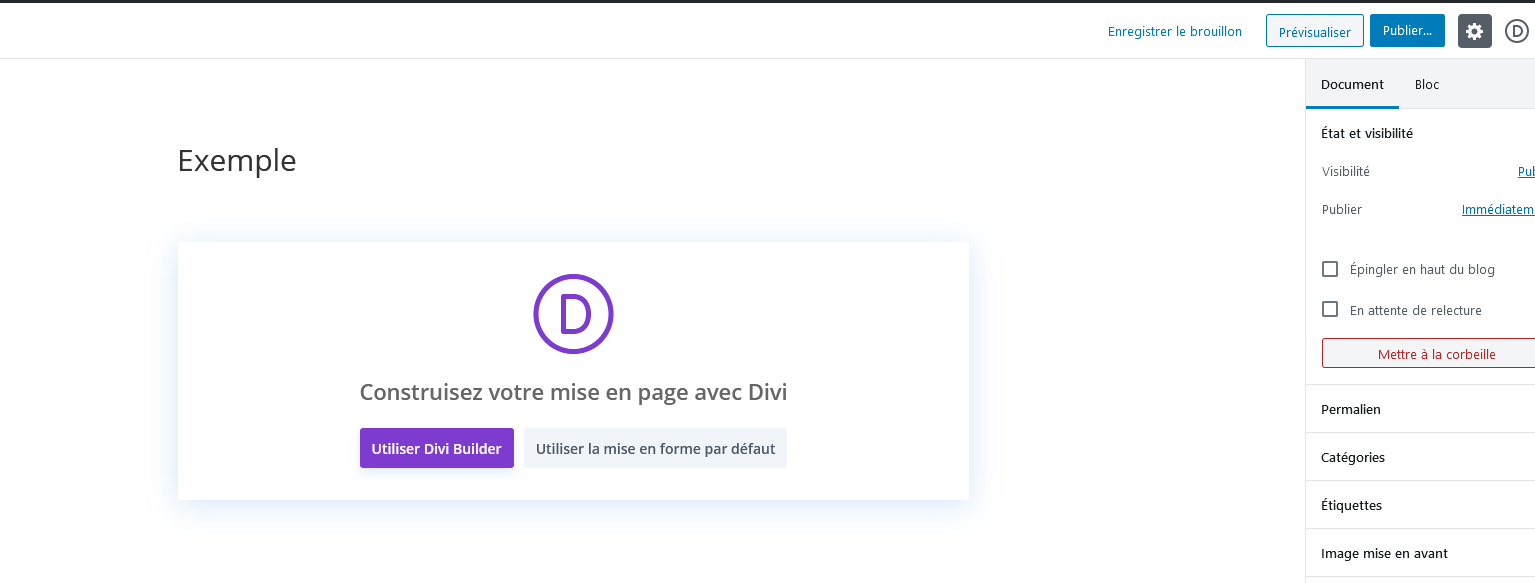Click the Divi circle icon in top toolbar

click(1516, 31)
